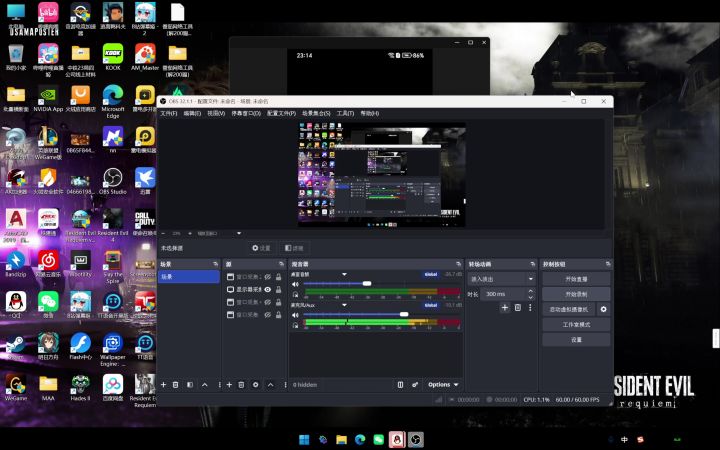Open preview scaling dropdown arrow
The image size is (720, 450).
point(239,233)
